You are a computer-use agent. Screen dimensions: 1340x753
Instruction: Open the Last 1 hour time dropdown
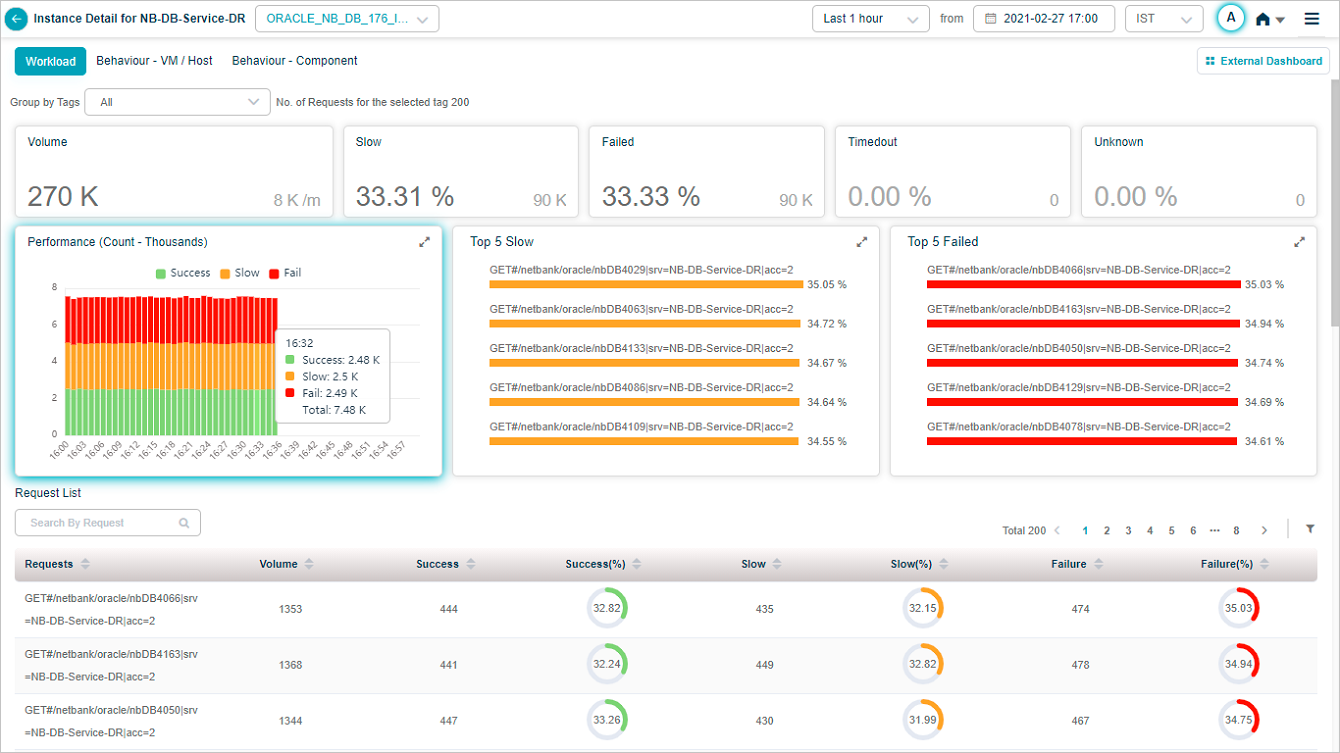click(870, 19)
